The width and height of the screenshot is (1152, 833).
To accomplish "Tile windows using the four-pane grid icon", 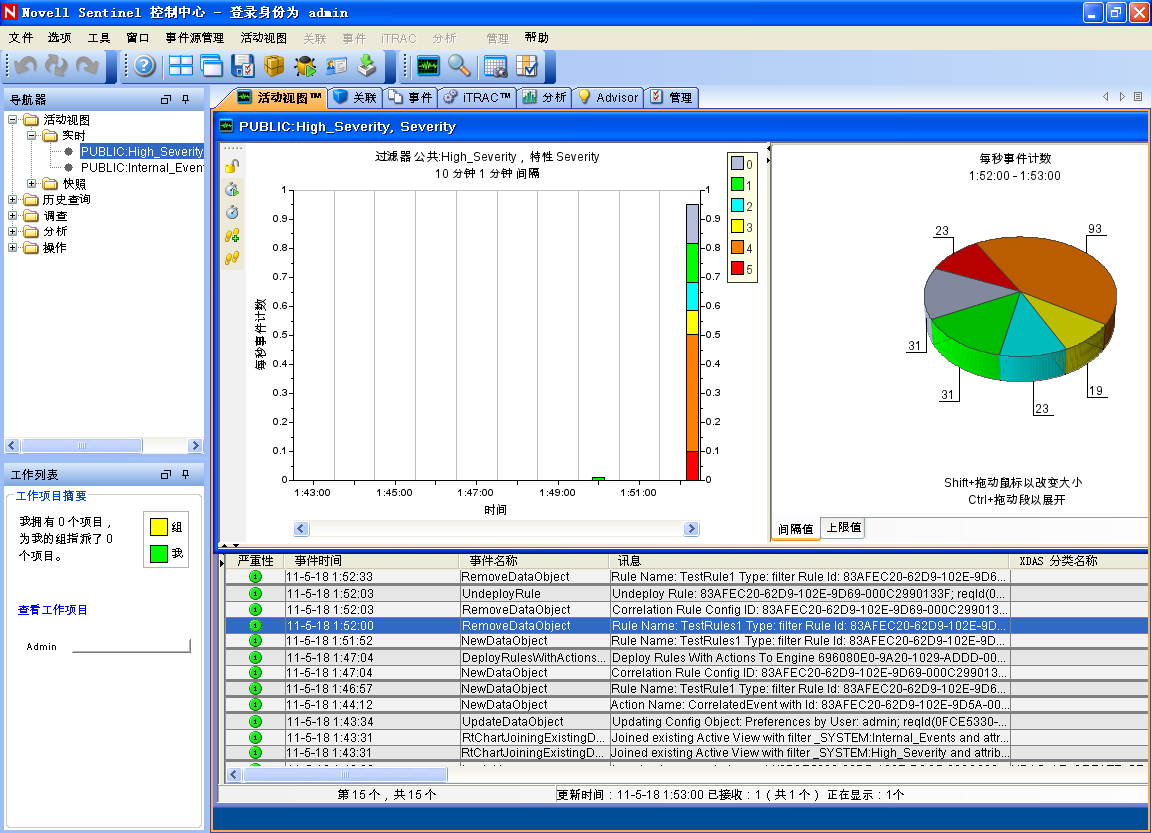I will (180, 66).
